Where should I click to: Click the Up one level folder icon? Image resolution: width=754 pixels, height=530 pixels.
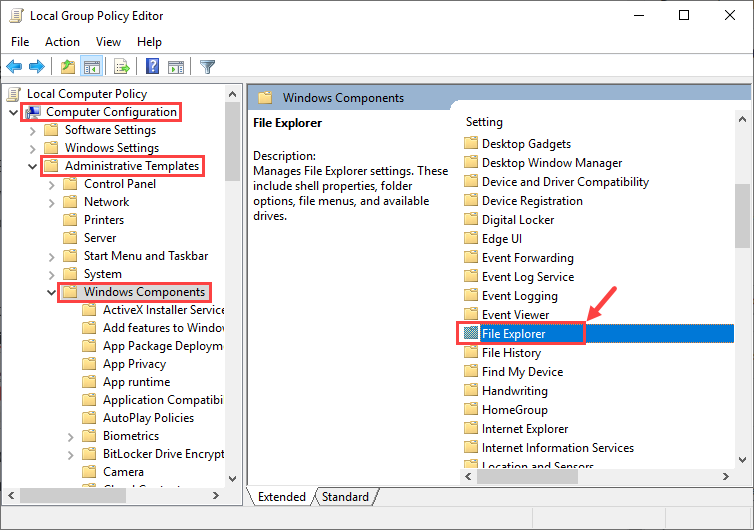67,67
